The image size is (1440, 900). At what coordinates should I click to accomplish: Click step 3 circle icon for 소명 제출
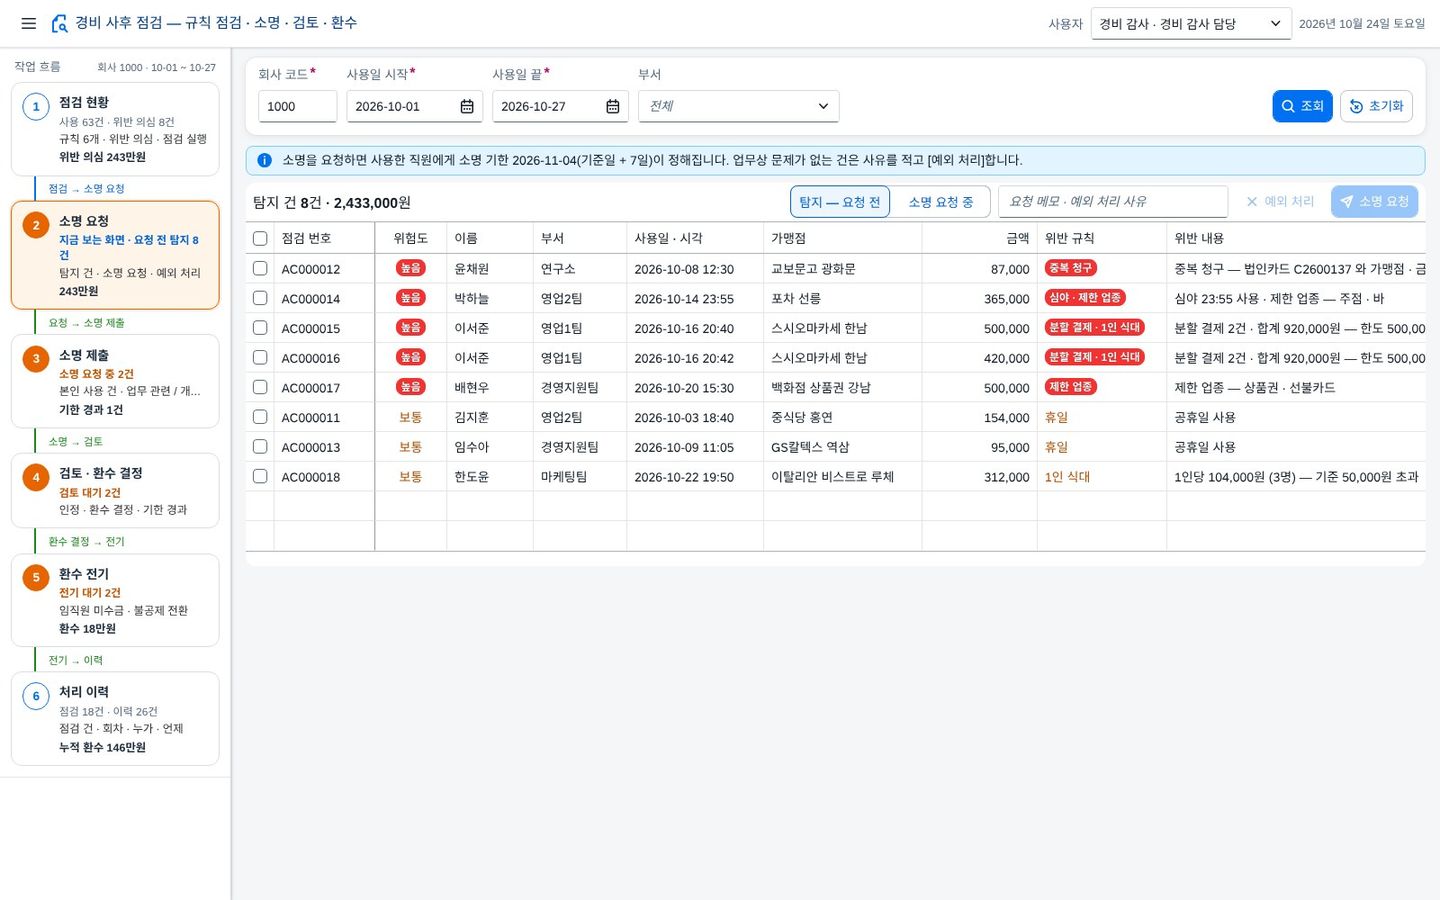pyautogui.click(x=36, y=359)
